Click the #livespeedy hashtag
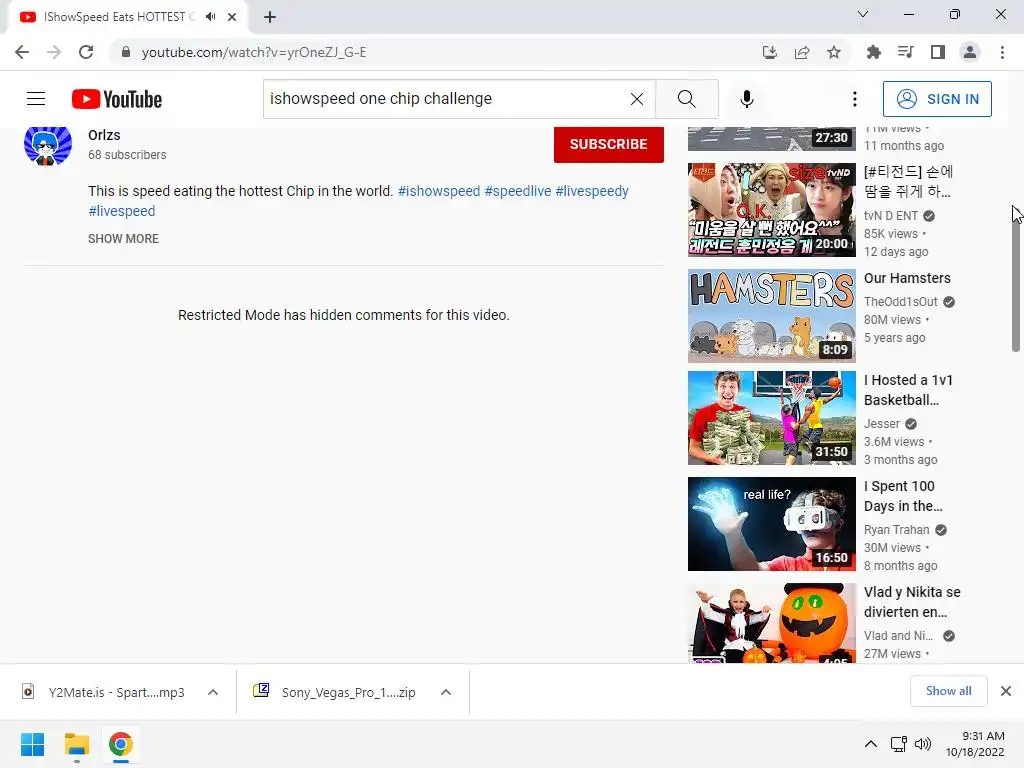The width and height of the screenshot is (1024, 768). 592,191
